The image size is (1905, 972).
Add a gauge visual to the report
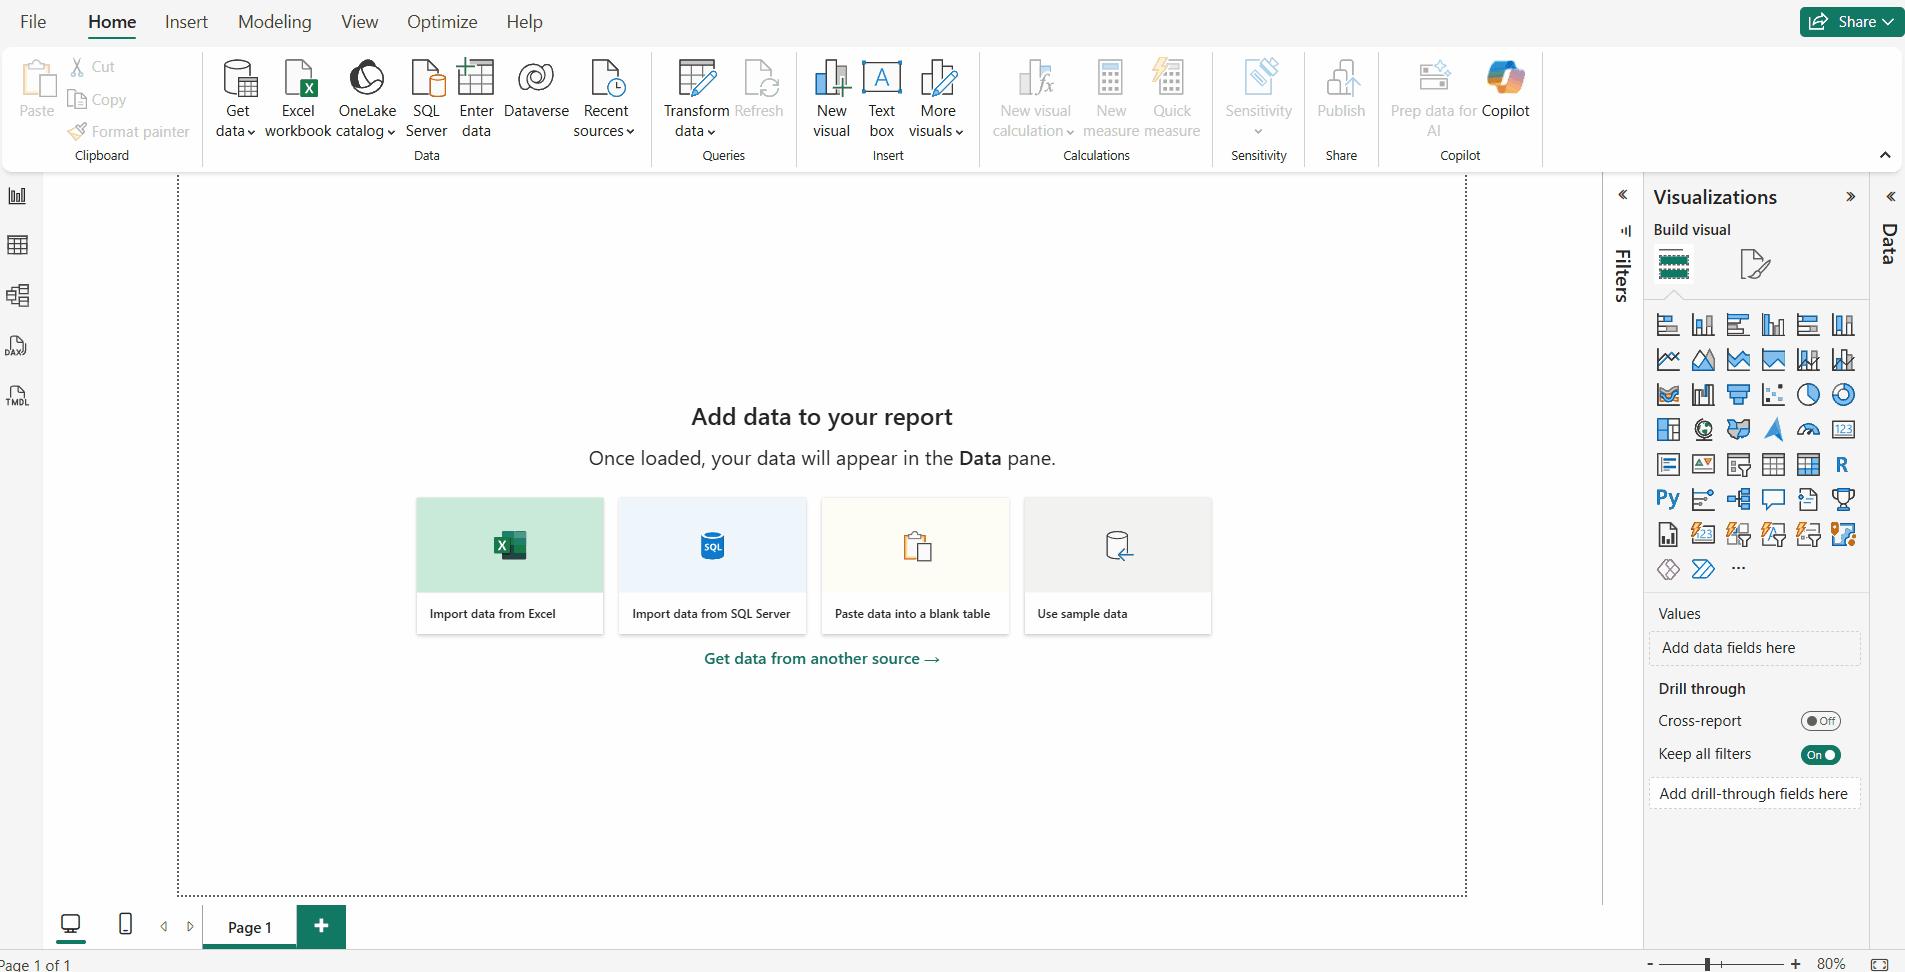pos(1808,429)
